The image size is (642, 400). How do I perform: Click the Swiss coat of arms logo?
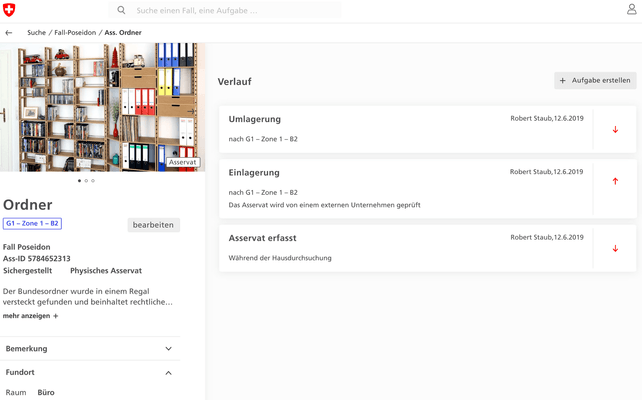point(9,10)
